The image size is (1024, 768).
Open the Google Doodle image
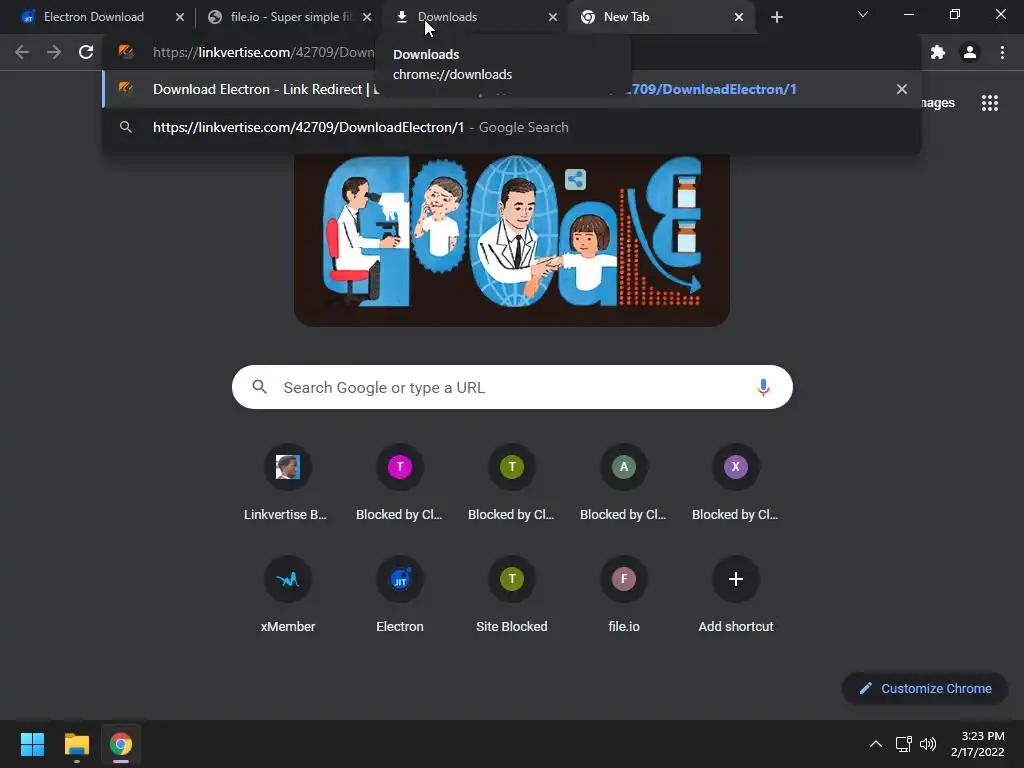[x=511, y=240]
